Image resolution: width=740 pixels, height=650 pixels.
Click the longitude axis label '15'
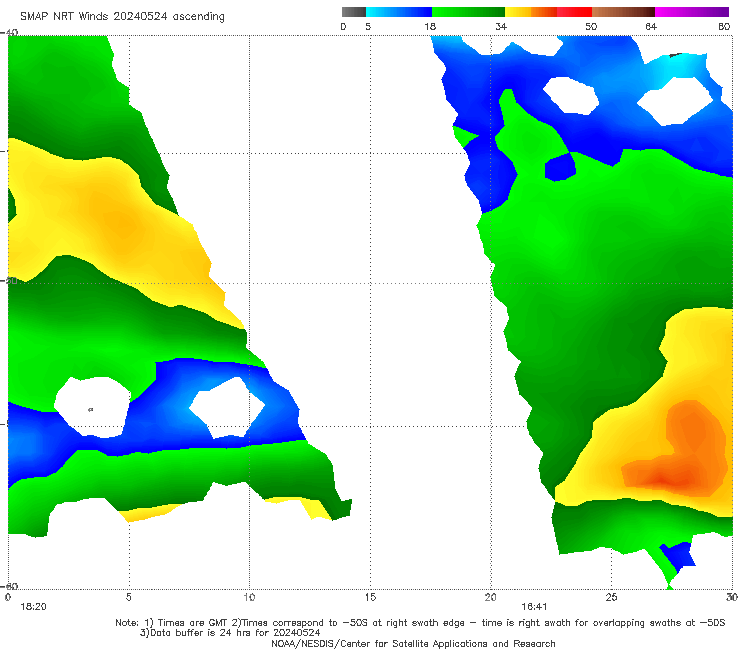point(370,598)
